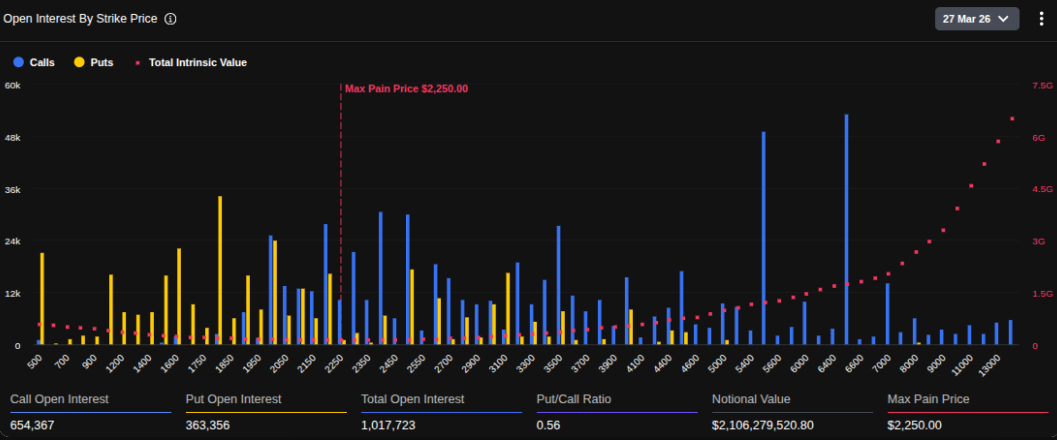This screenshot has height=440, width=1057.
Task: Toggle the Calls series in the legend
Action: pos(41,62)
